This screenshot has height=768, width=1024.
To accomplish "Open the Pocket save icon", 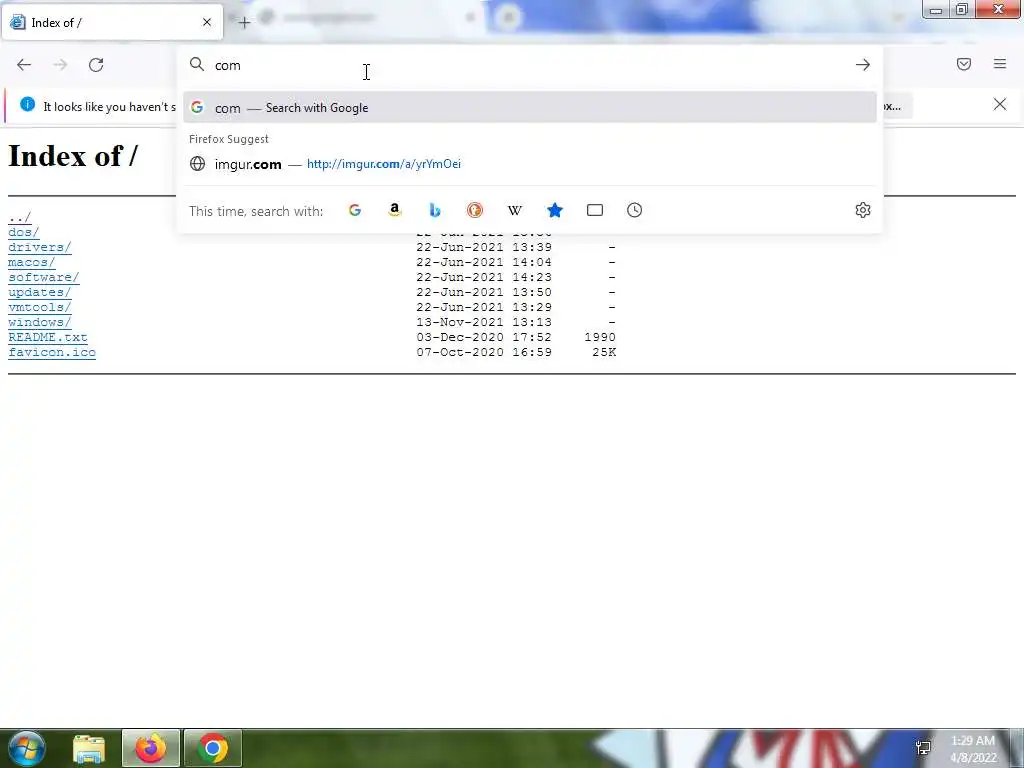I will [964, 64].
